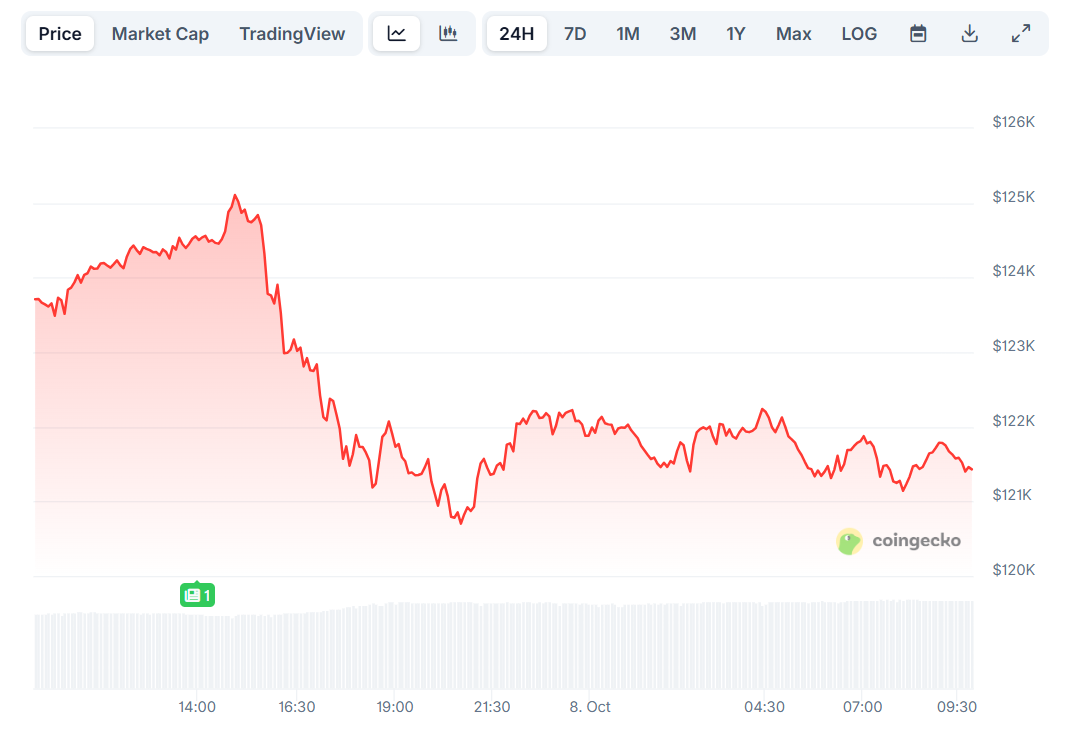Image resolution: width=1079 pixels, height=731 pixels.
Task: Select the 1M time range
Action: point(628,33)
